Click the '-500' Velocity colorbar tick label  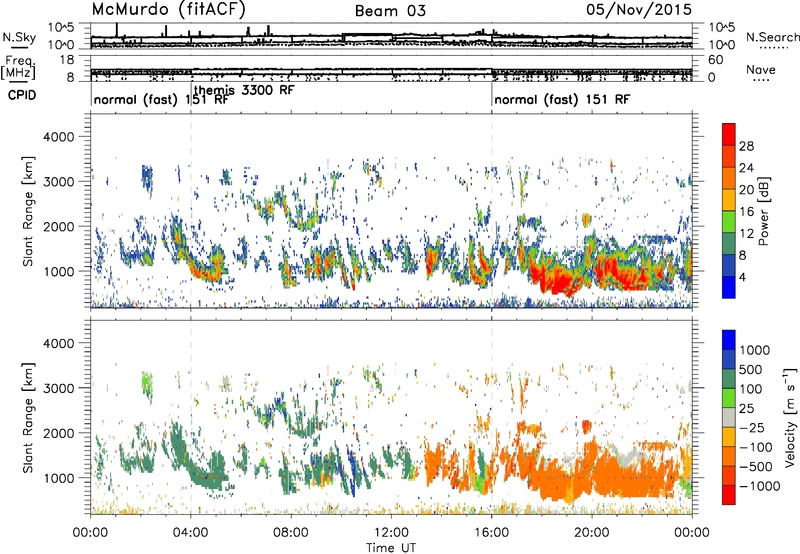coord(756,466)
